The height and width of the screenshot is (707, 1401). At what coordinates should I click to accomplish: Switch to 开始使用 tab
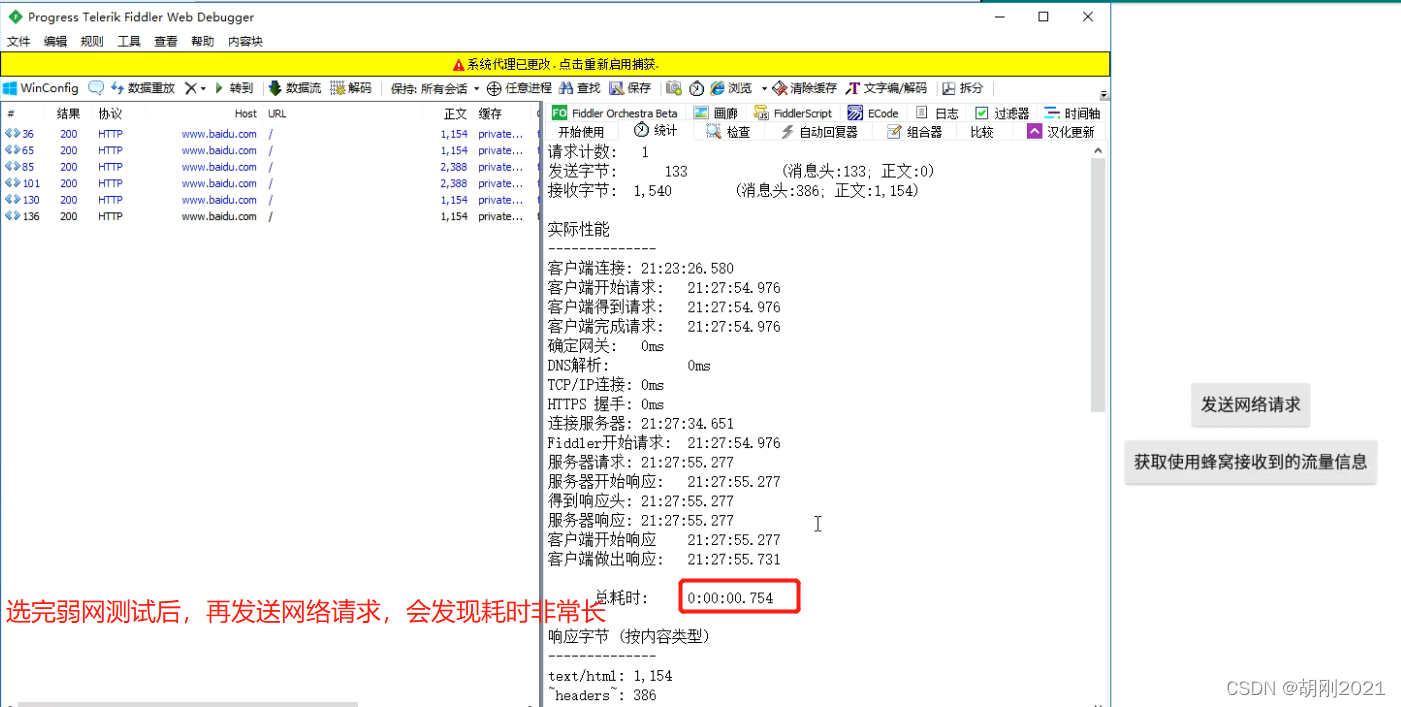581,132
